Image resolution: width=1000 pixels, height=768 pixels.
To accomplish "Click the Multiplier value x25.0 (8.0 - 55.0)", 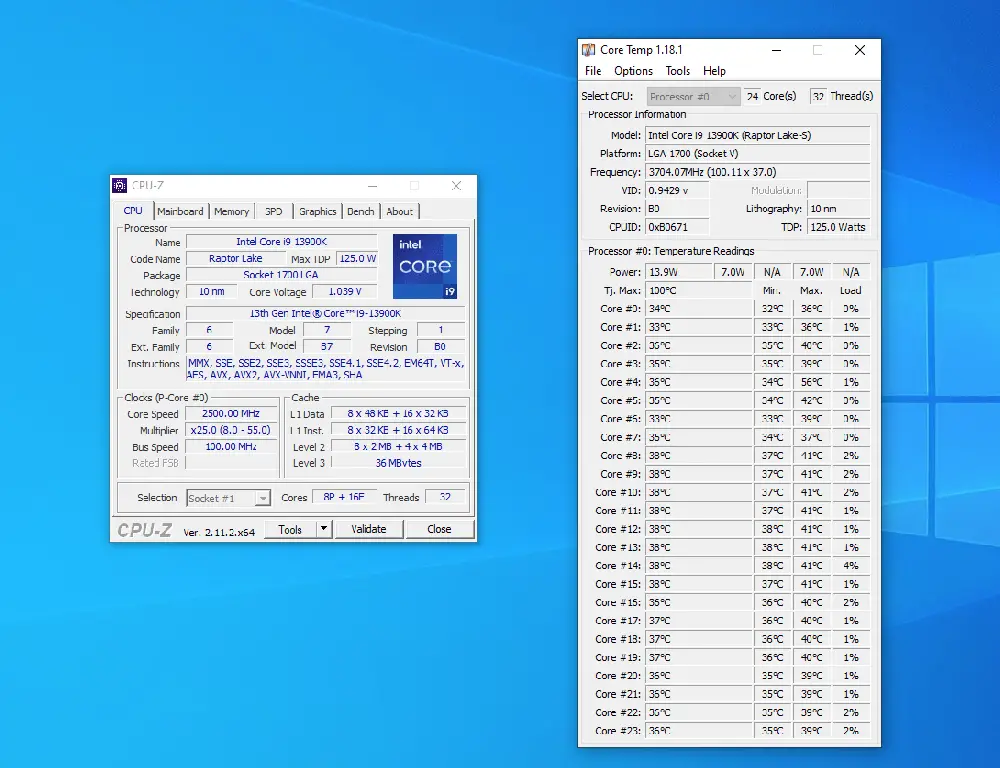I will click(231, 430).
